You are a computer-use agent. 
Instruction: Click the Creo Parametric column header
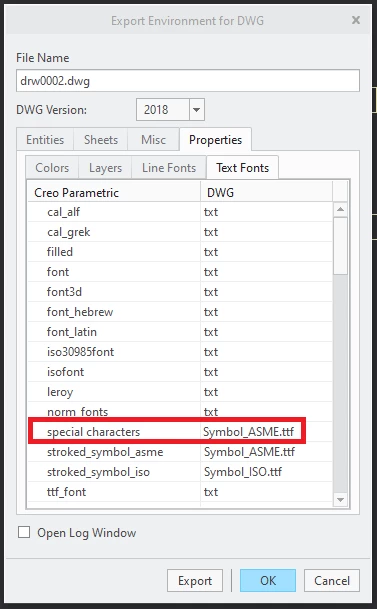(x=114, y=192)
